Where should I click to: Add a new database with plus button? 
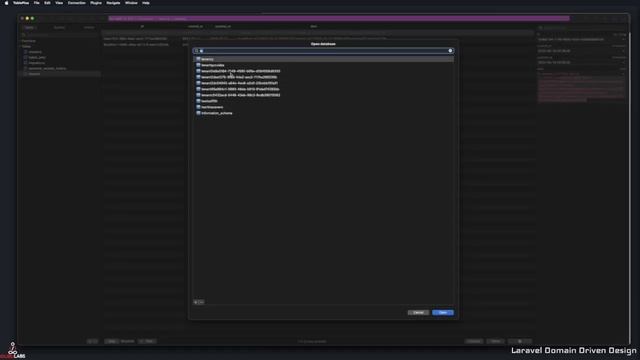196,302
